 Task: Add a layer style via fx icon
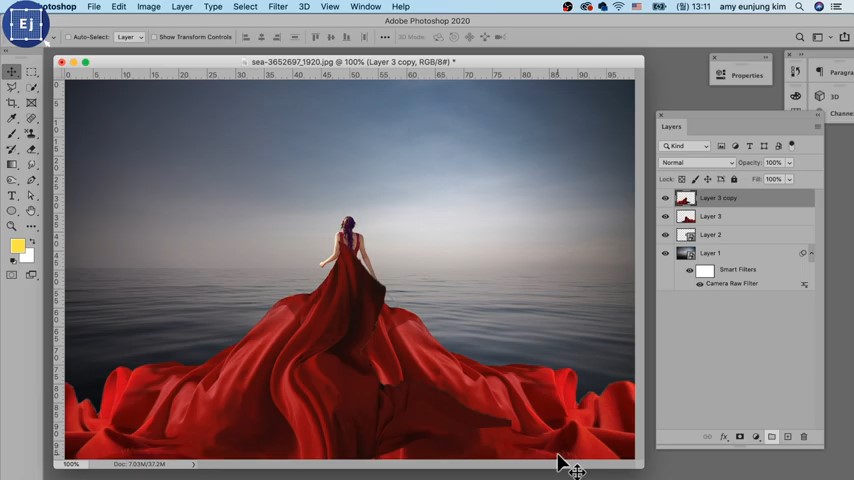point(724,436)
